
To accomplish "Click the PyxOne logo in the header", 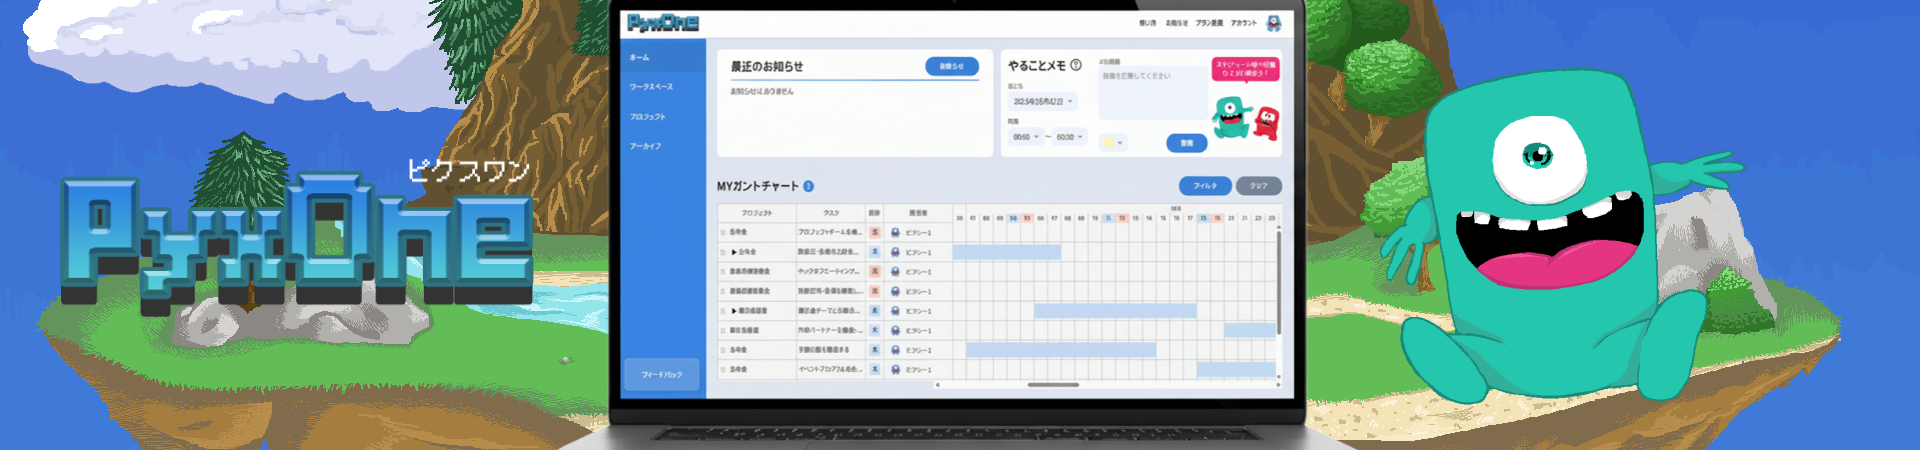I will click(662, 23).
